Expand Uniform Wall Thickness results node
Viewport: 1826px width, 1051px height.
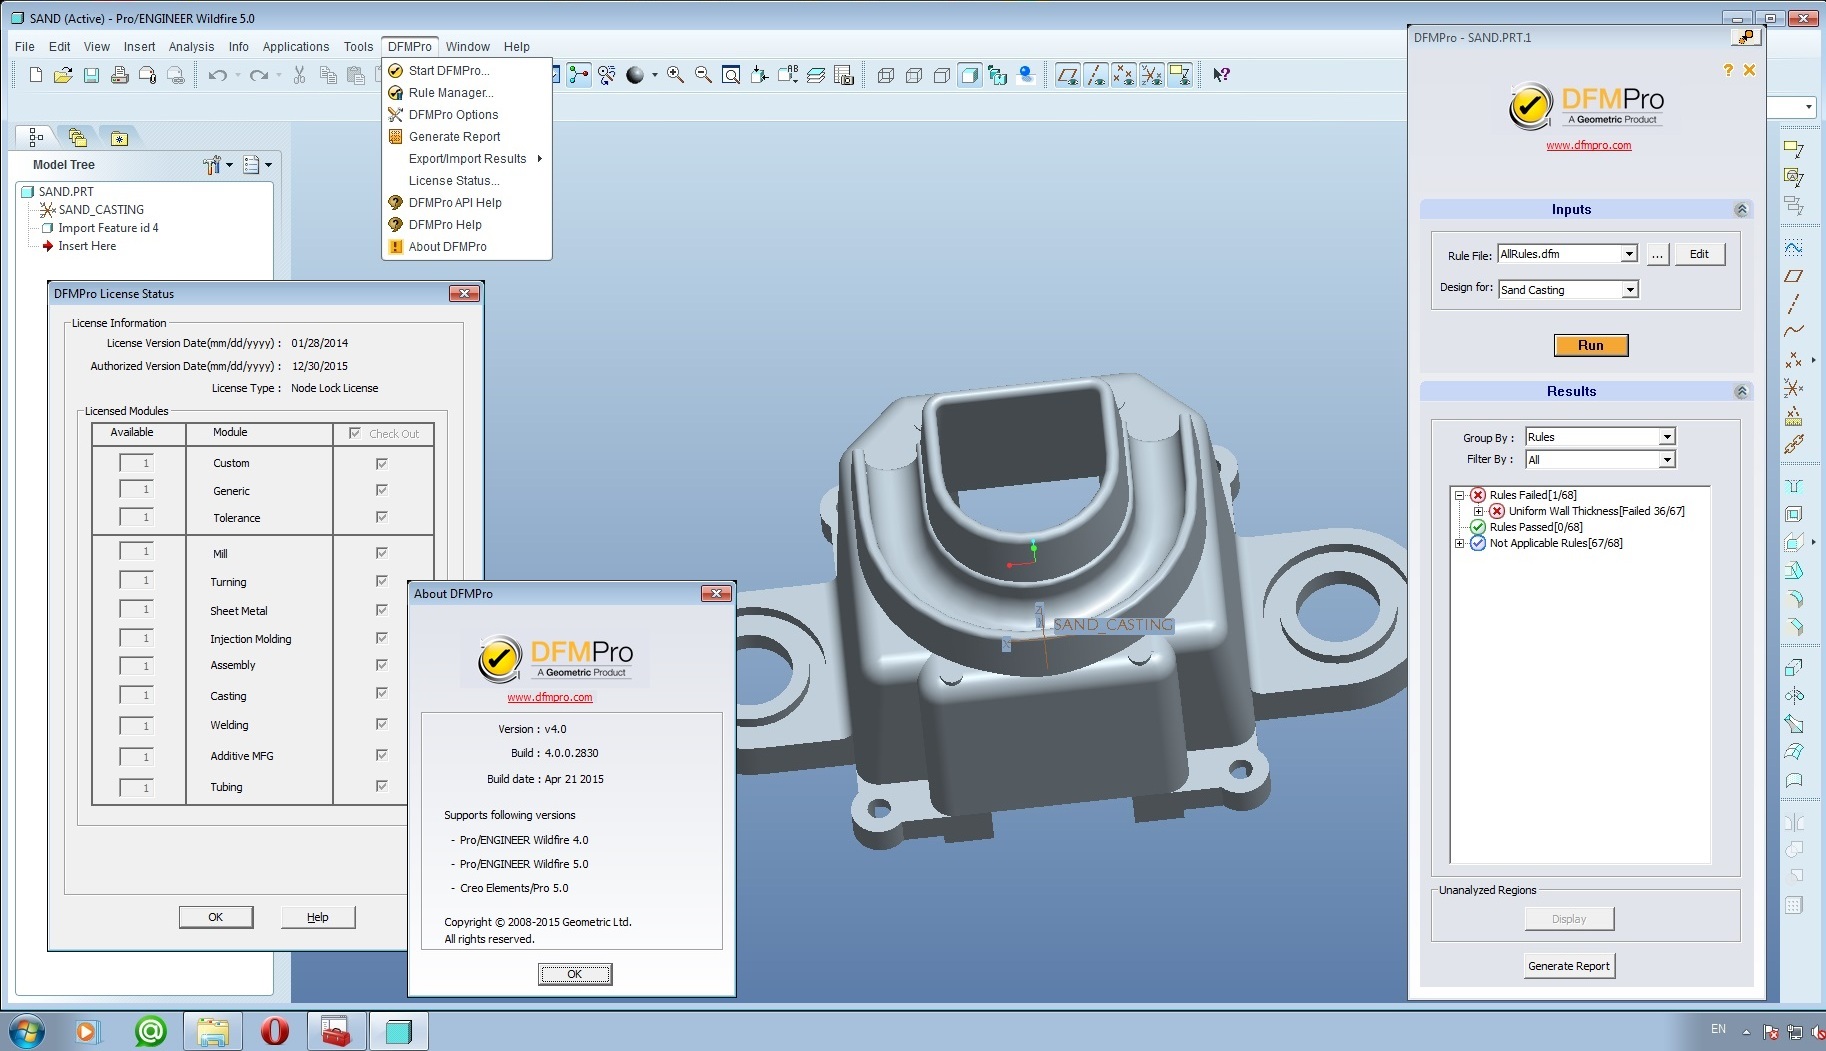point(1479,511)
